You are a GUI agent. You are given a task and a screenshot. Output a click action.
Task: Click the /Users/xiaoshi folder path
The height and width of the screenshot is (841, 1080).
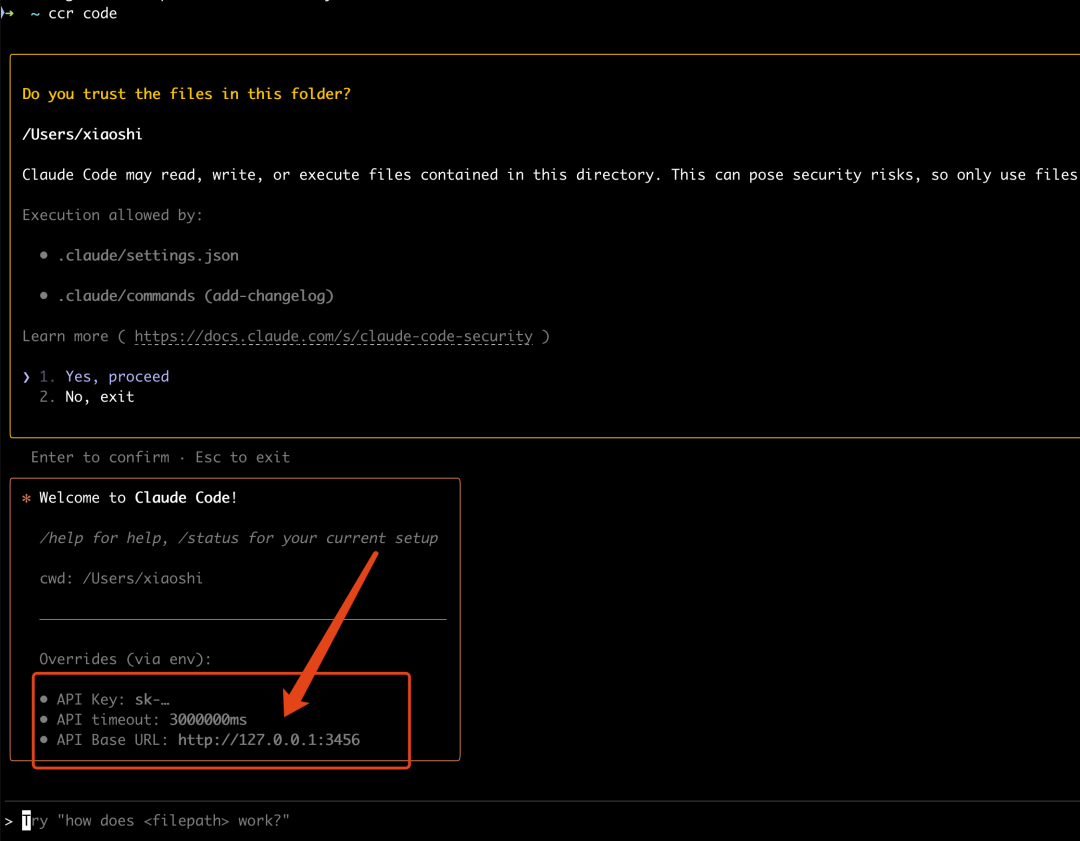(82, 134)
